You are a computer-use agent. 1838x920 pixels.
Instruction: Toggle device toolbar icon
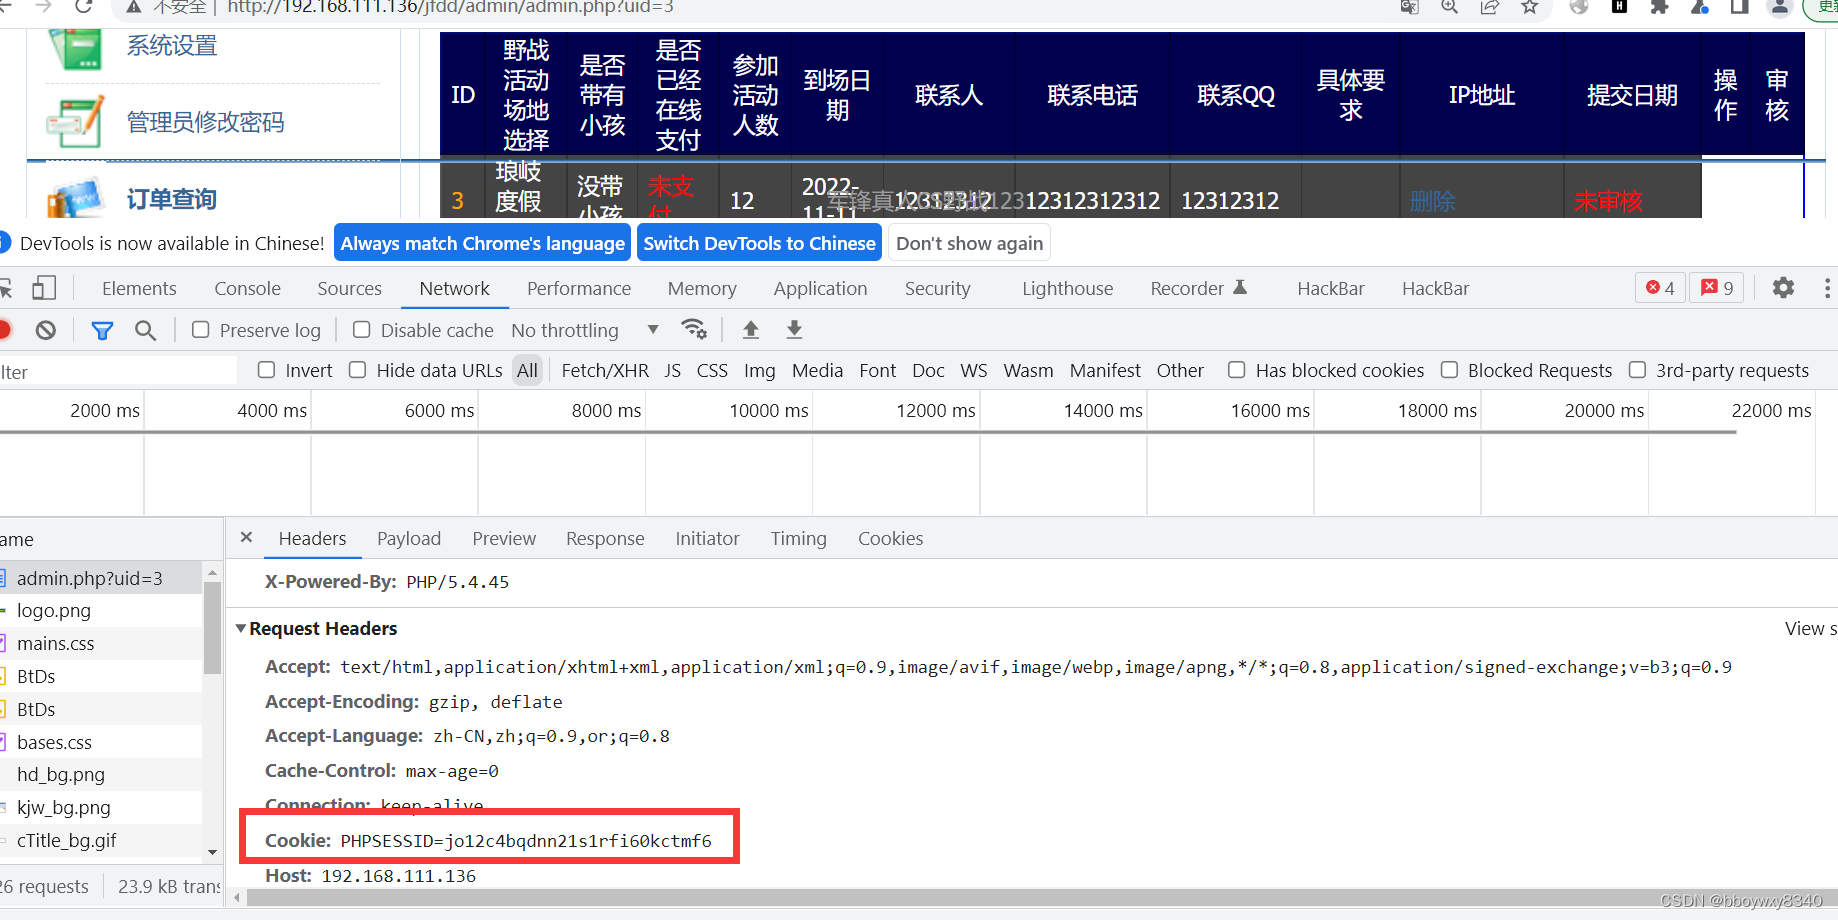[43, 288]
